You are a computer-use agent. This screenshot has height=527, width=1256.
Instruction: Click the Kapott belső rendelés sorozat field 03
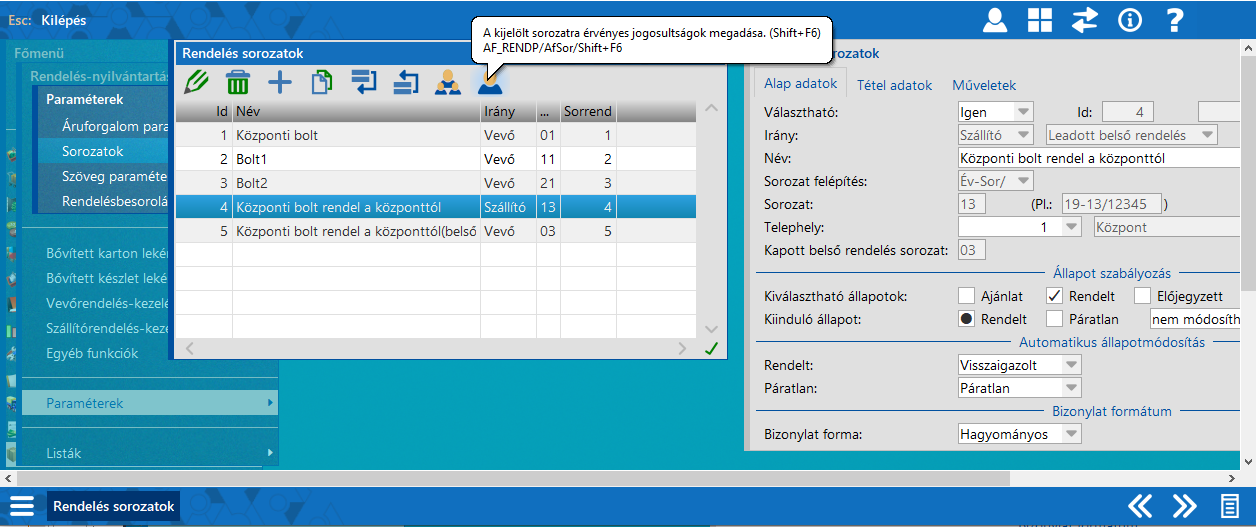(972, 250)
